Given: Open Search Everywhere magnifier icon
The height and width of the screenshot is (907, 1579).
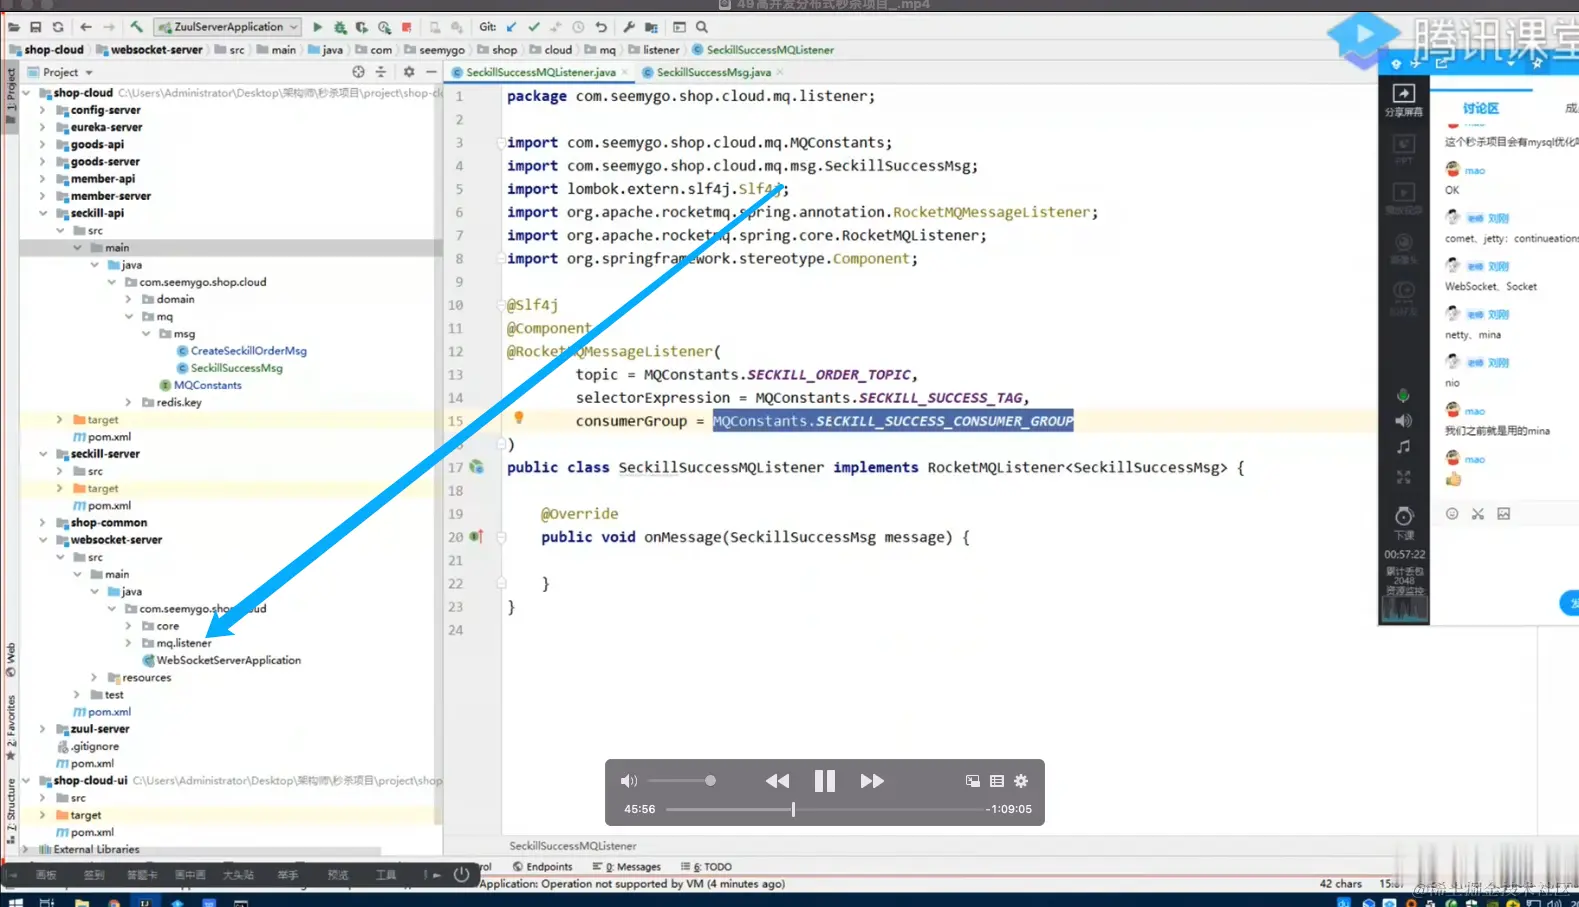Looking at the screenshot, I should [x=702, y=27].
